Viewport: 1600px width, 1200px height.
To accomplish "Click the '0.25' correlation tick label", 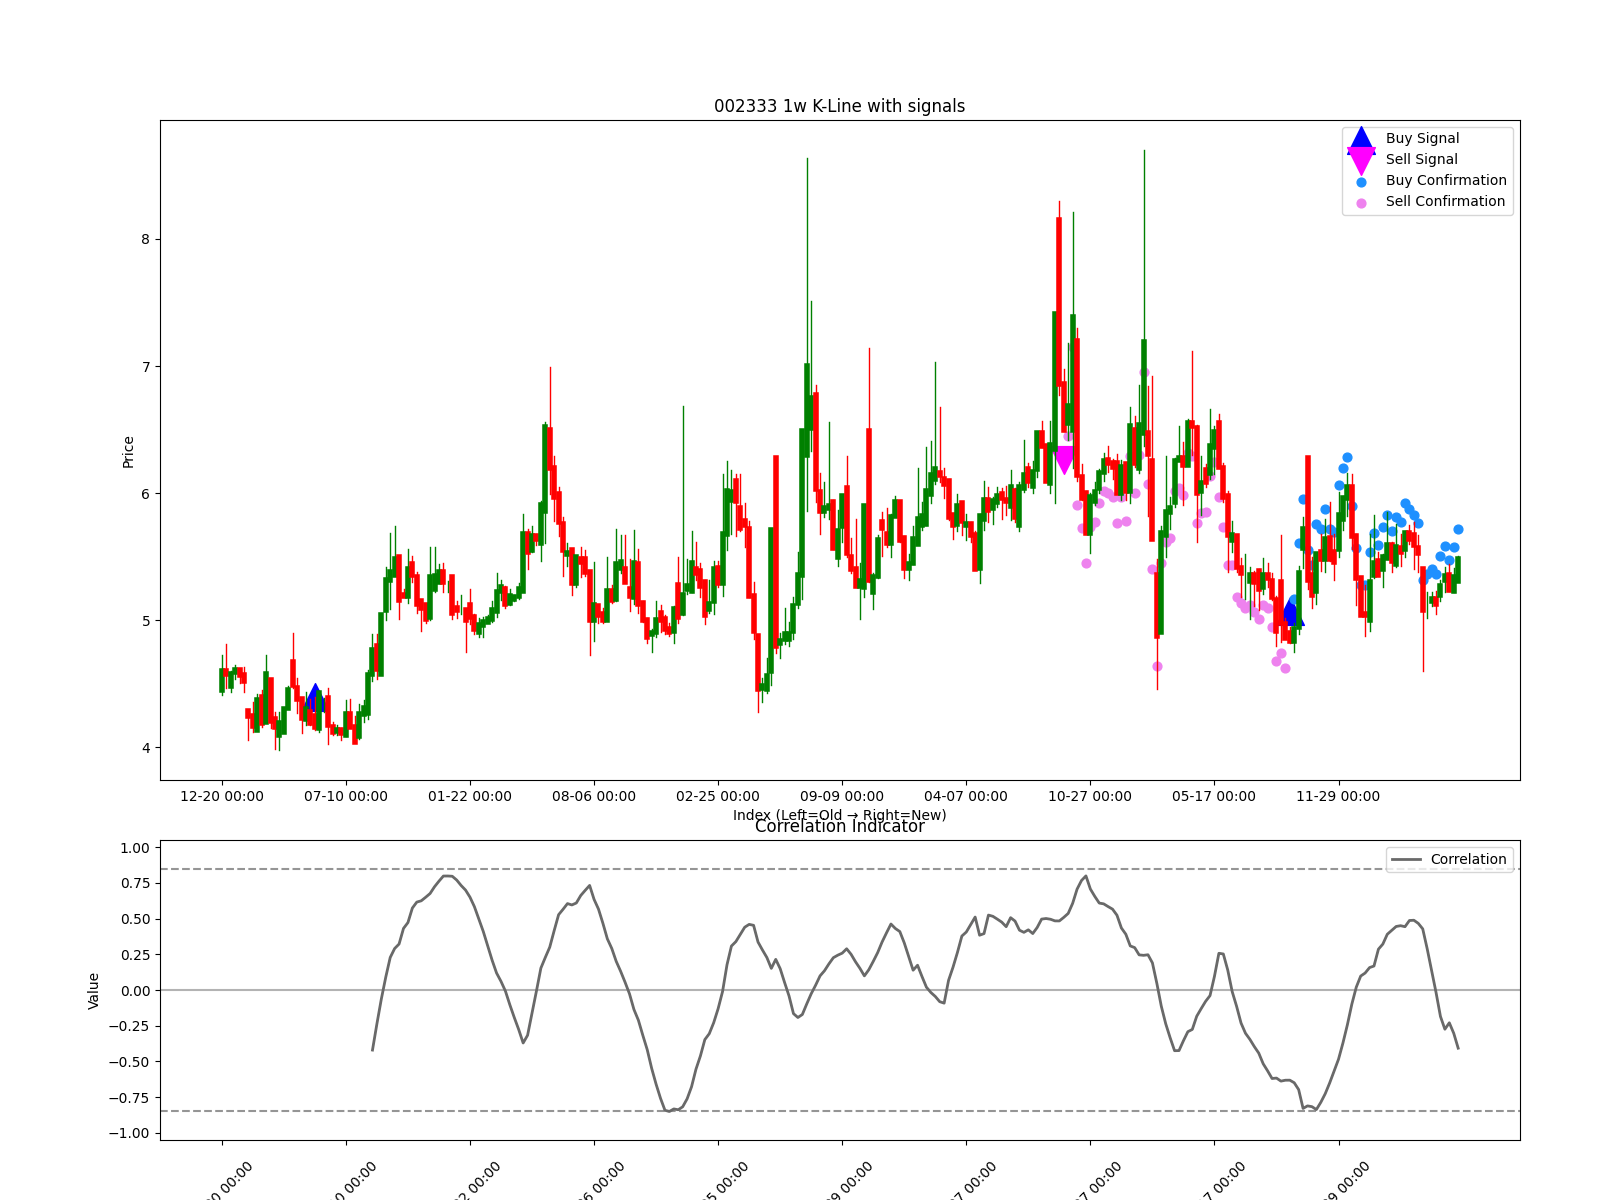I will [x=134, y=955].
